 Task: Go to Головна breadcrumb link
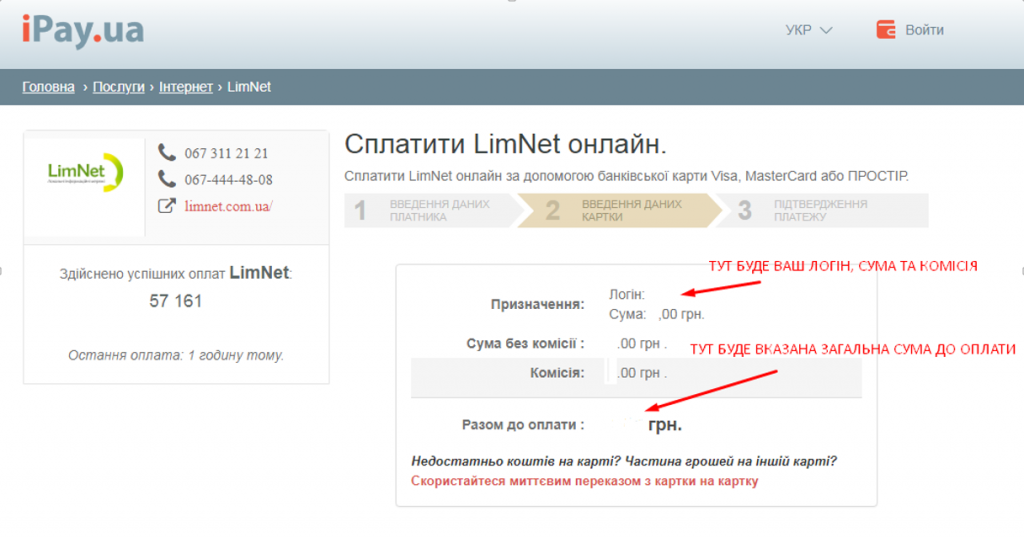[48, 87]
